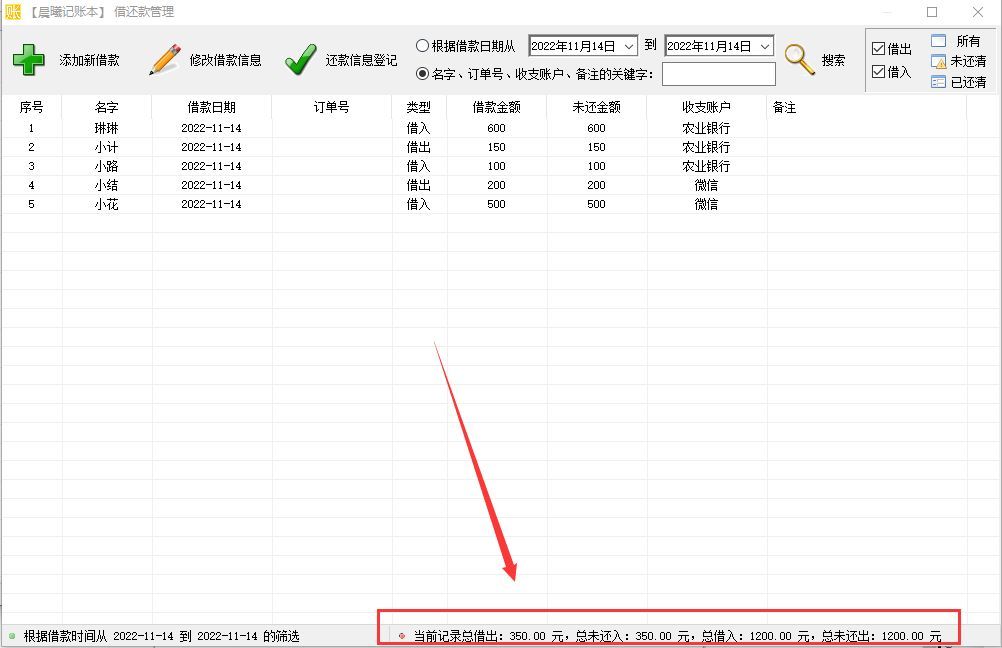This screenshot has height=648, width=1002.
Task: Select the 根据借款日期从 radio button
Action: pos(422,46)
